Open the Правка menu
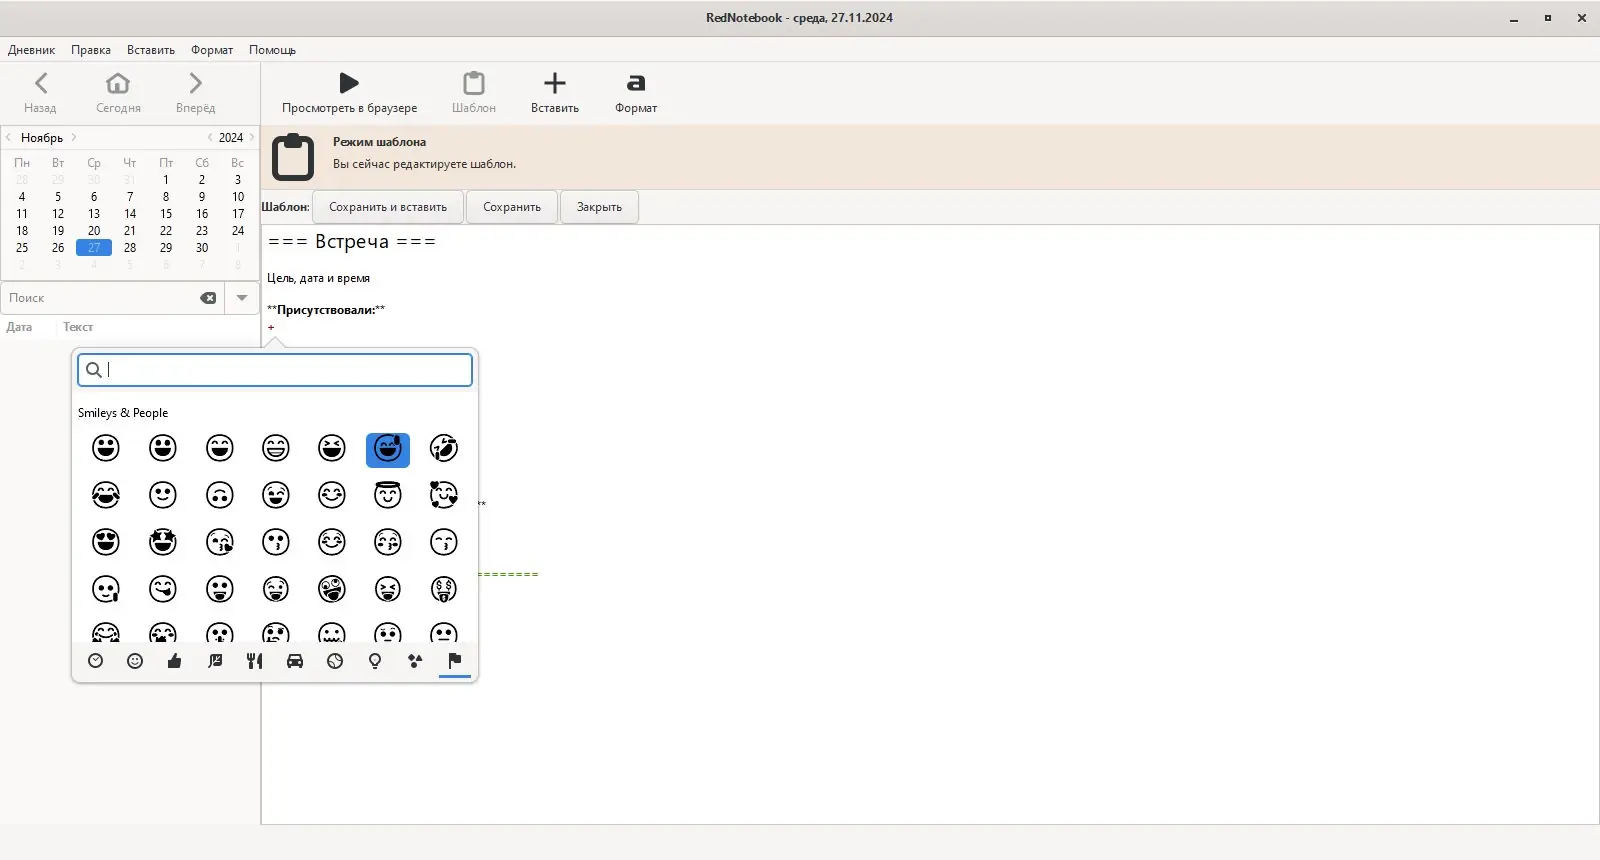 [91, 50]
